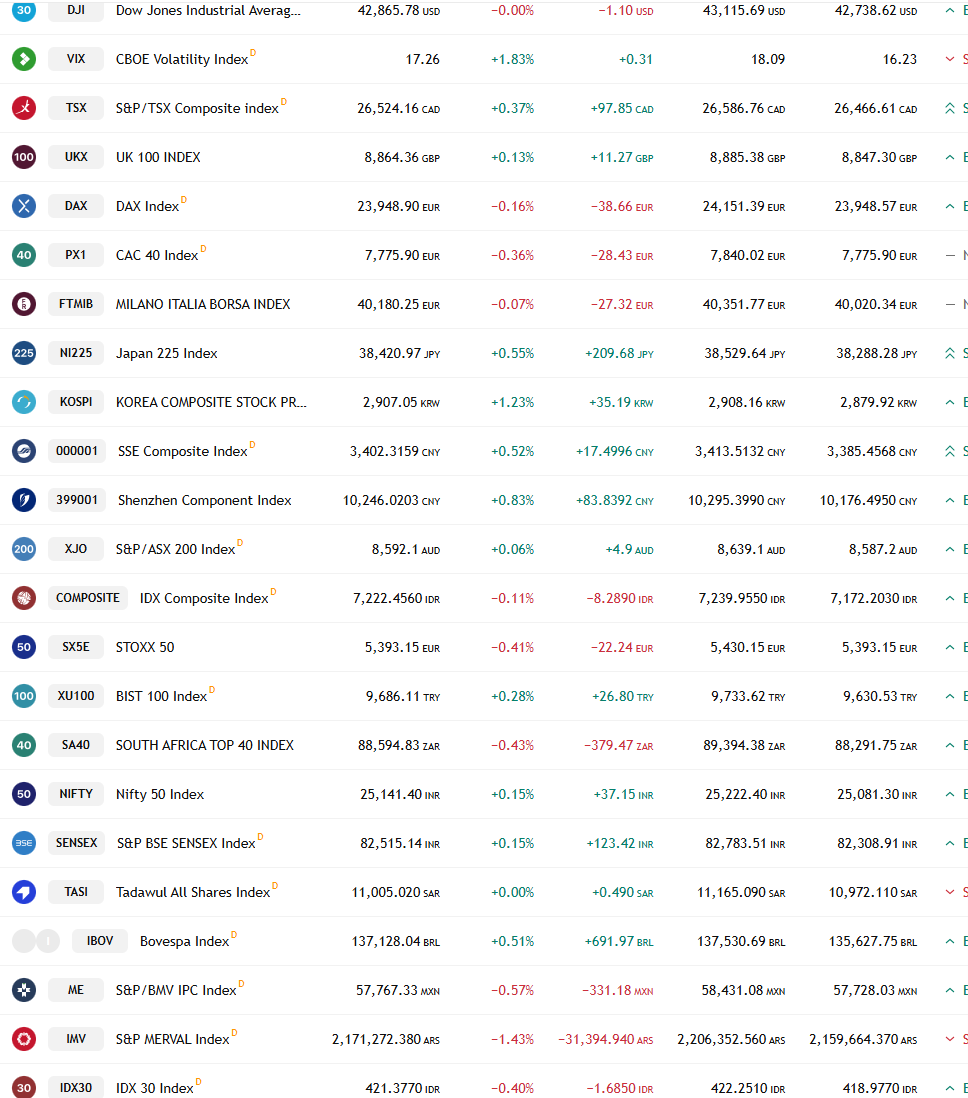968x1098 pixels.
Task: Click the Bovespa placeholder logo icon
Action: tap(36, 941)
